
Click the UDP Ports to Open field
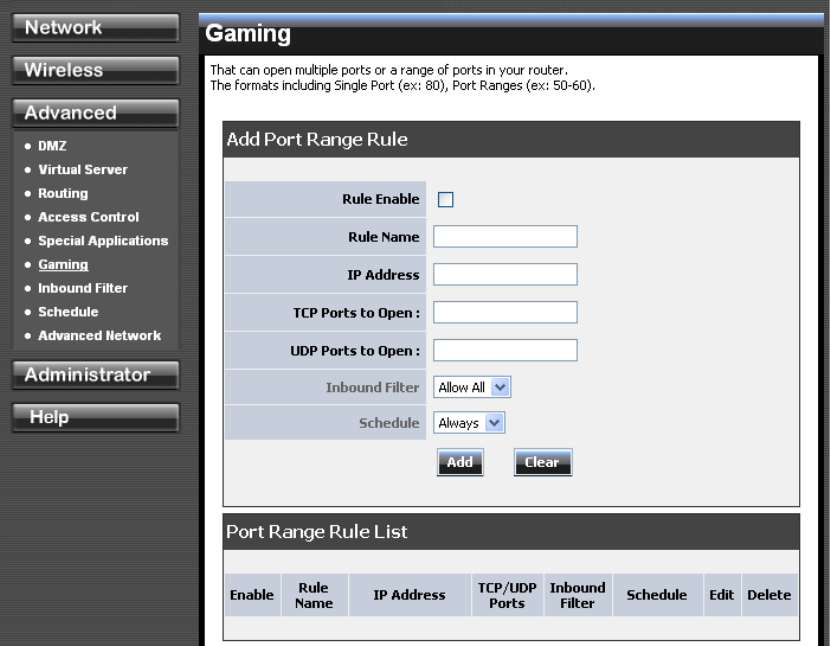coord(505,350)
